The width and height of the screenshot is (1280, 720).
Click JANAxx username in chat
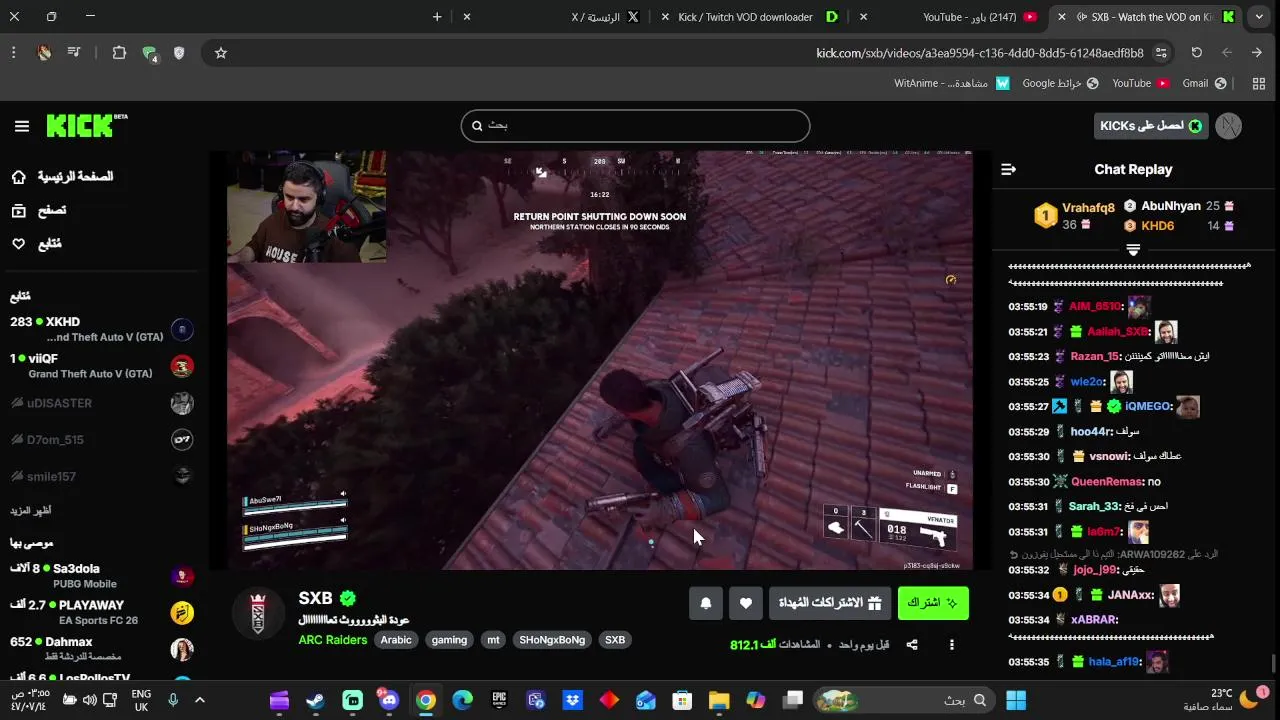(1131, 595)
